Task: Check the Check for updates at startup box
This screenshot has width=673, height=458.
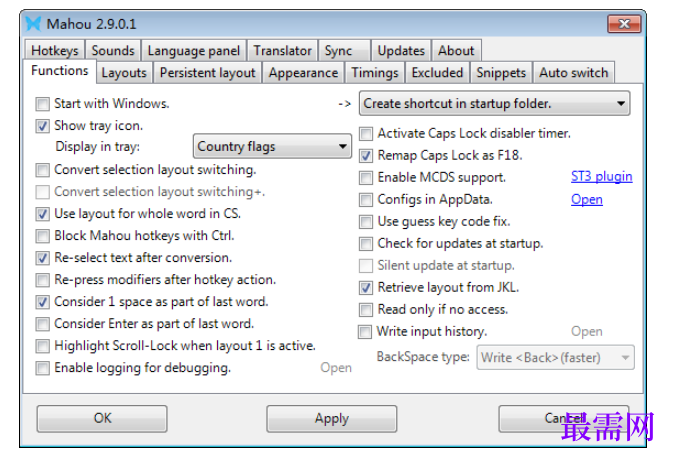Action: pos(366,243)
